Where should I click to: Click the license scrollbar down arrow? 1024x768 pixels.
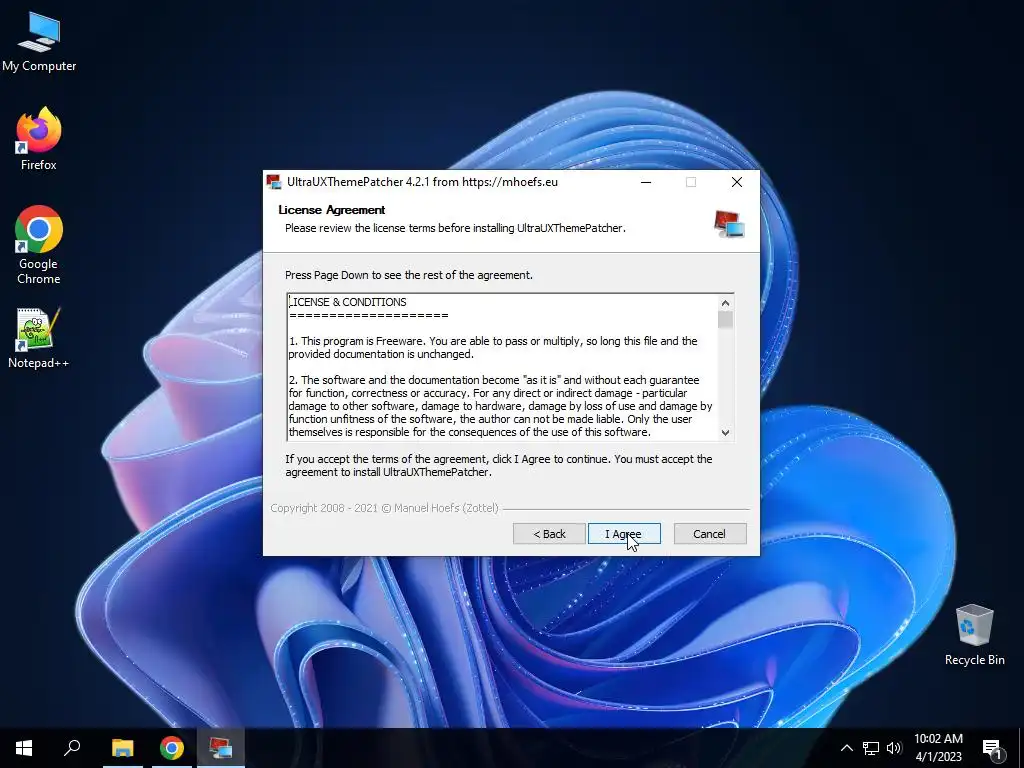click(725, 432)
